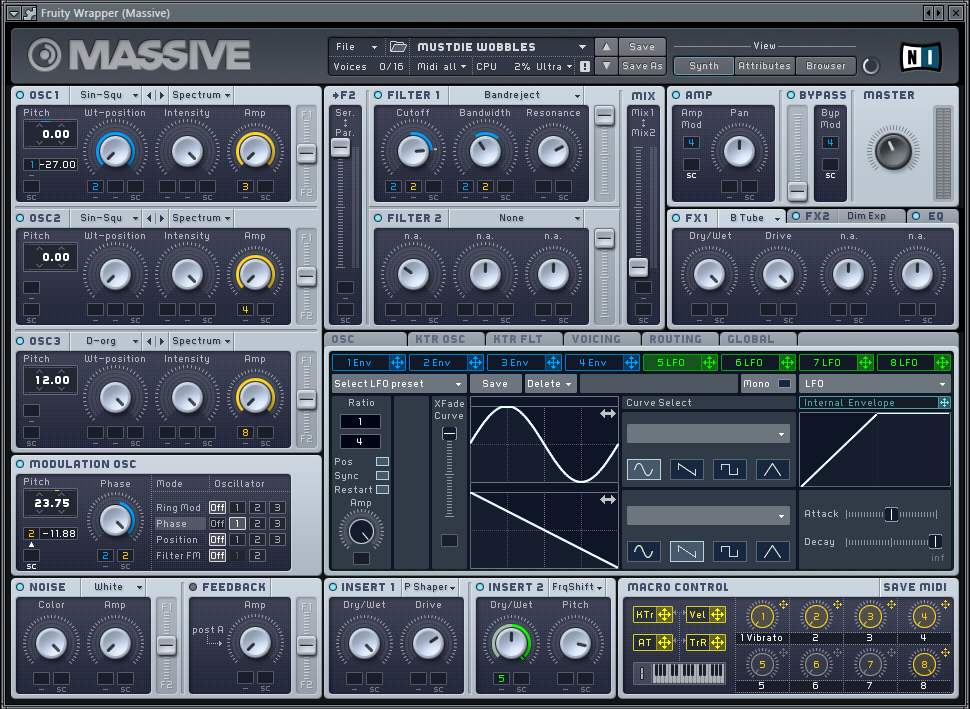Select triangle wave for lower curve
Image resolution: width=970 pixels, height=709 pixels.
coord(772,551)
